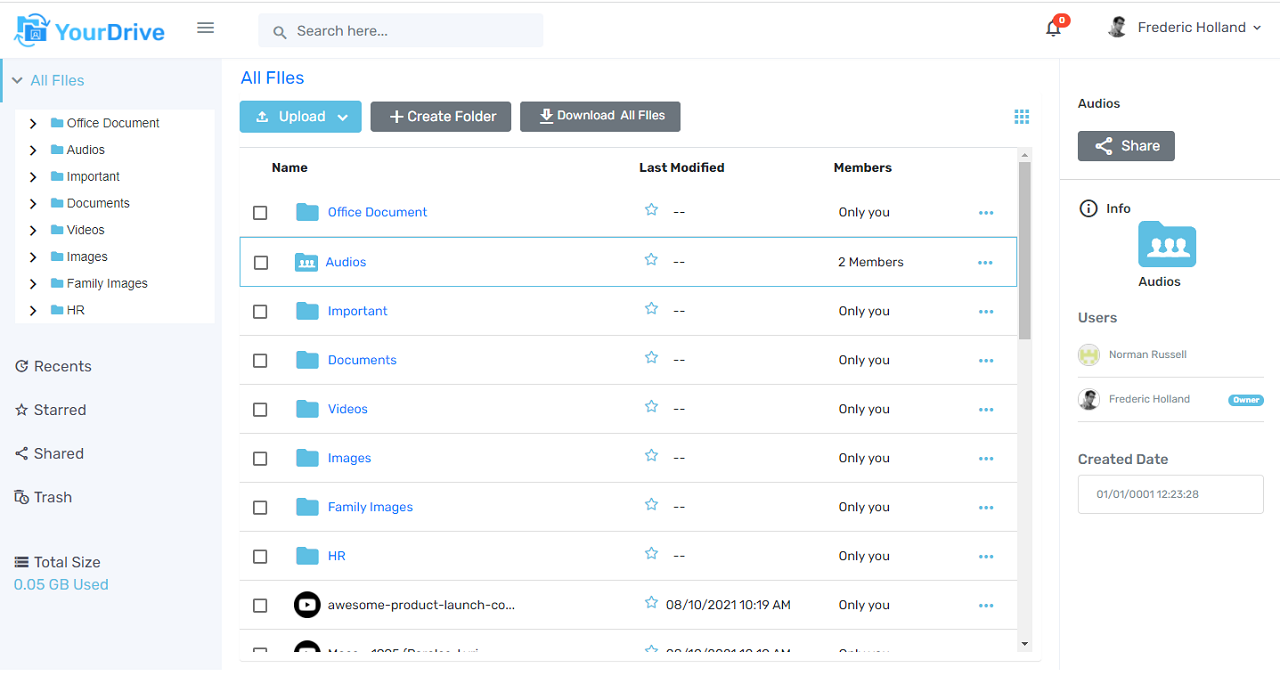Open the hamburger menu beside the logo
The height and width of the screenshot is (676, 1280).
tap(205, 27)
